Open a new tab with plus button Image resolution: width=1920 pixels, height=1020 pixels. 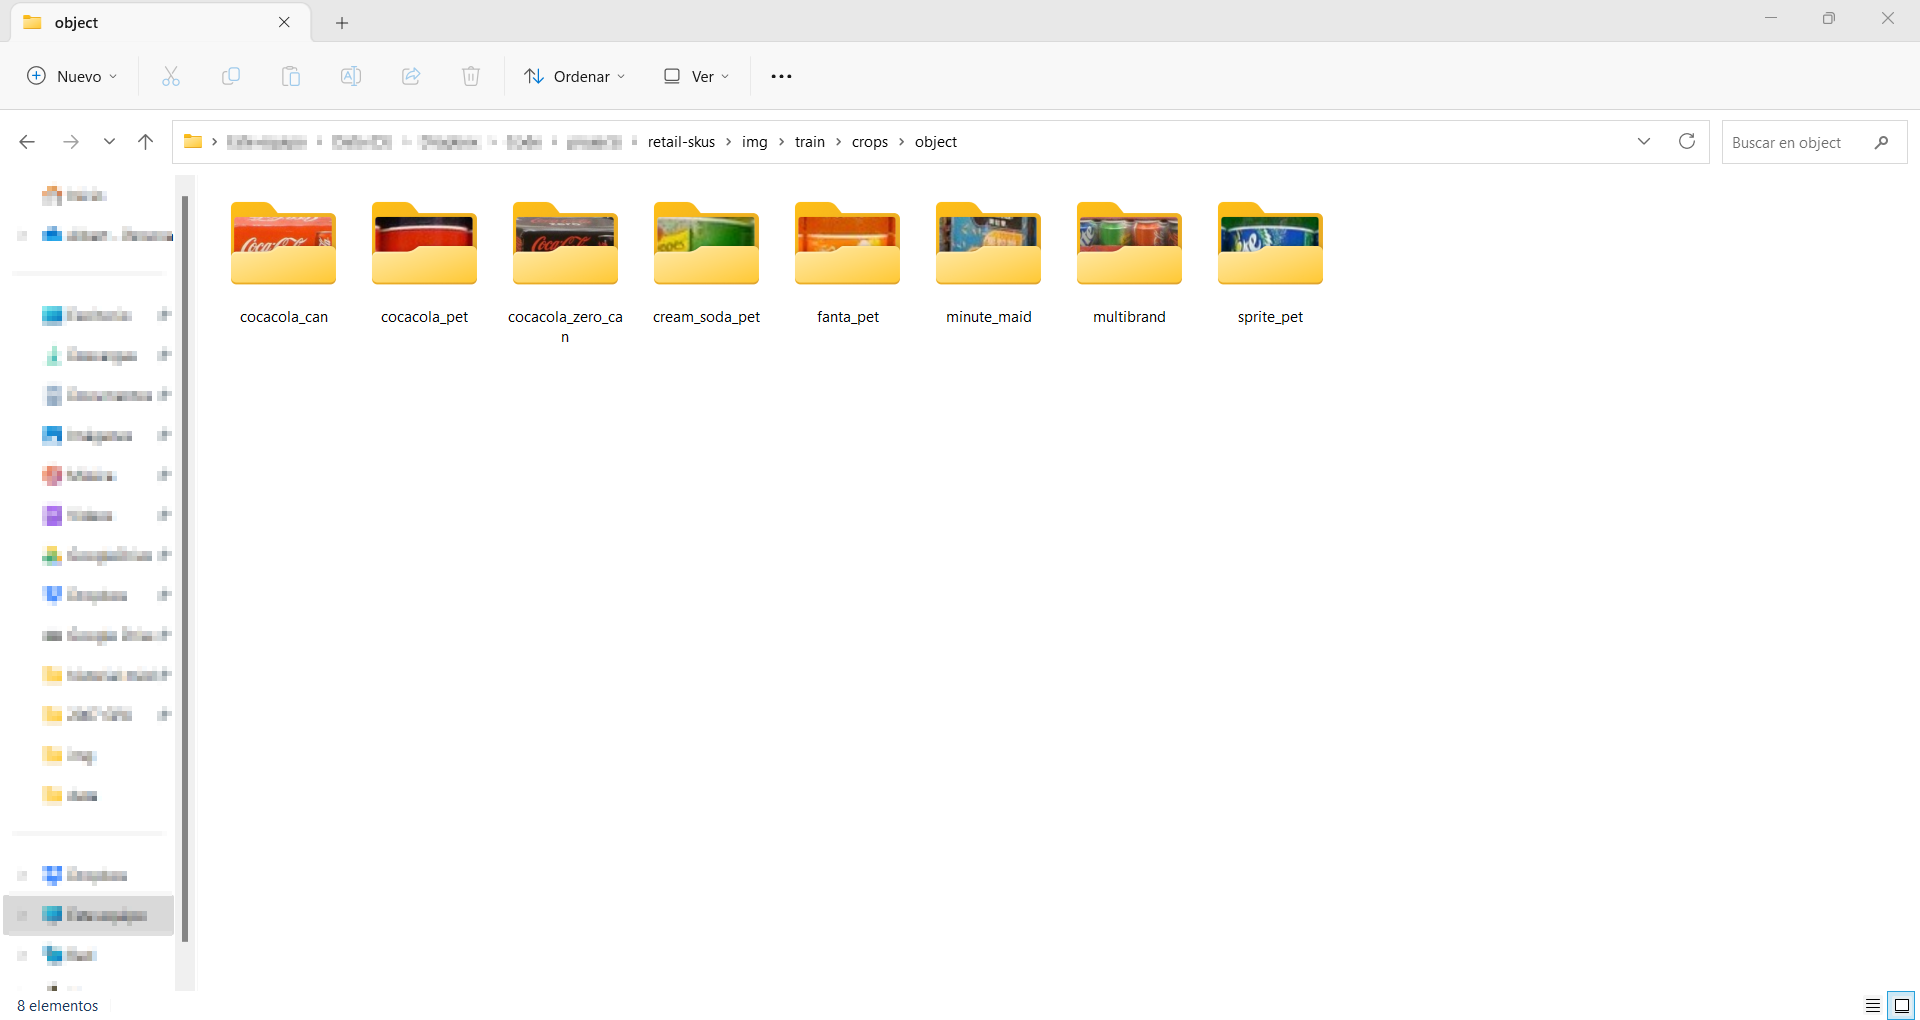342,22
